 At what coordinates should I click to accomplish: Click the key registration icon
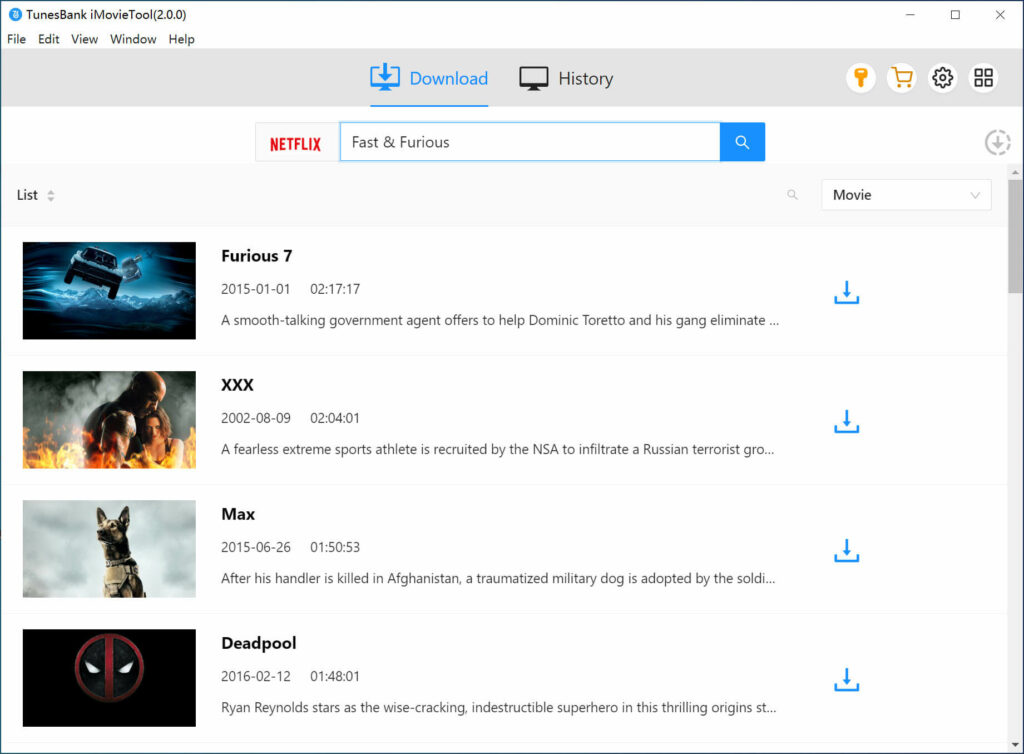click(860, 78)
